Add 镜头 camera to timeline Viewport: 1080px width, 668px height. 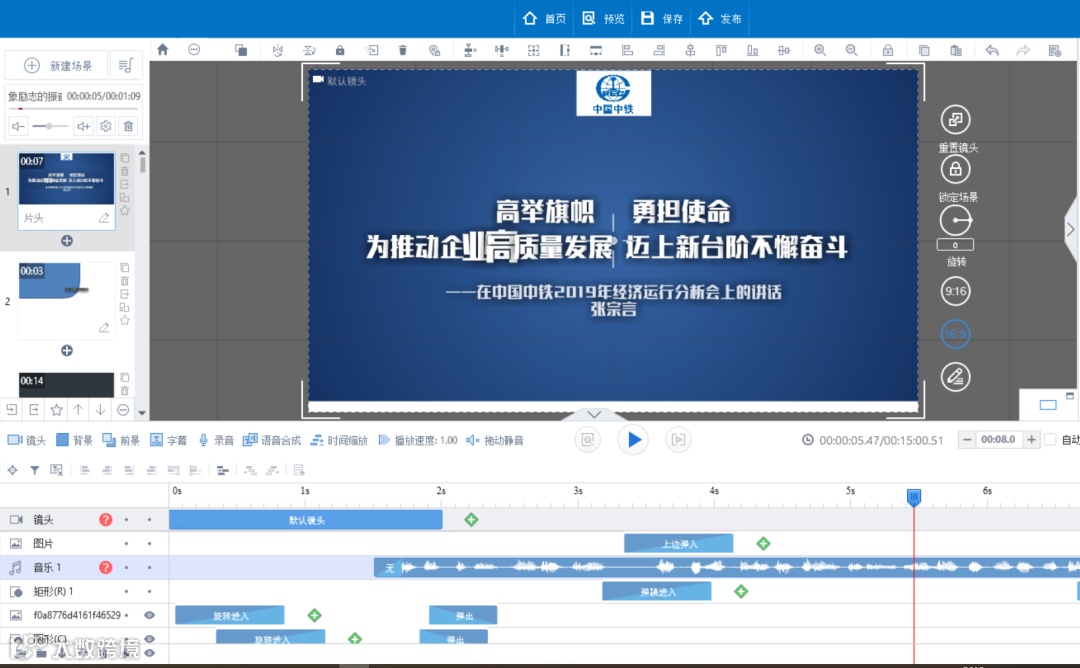27,440
